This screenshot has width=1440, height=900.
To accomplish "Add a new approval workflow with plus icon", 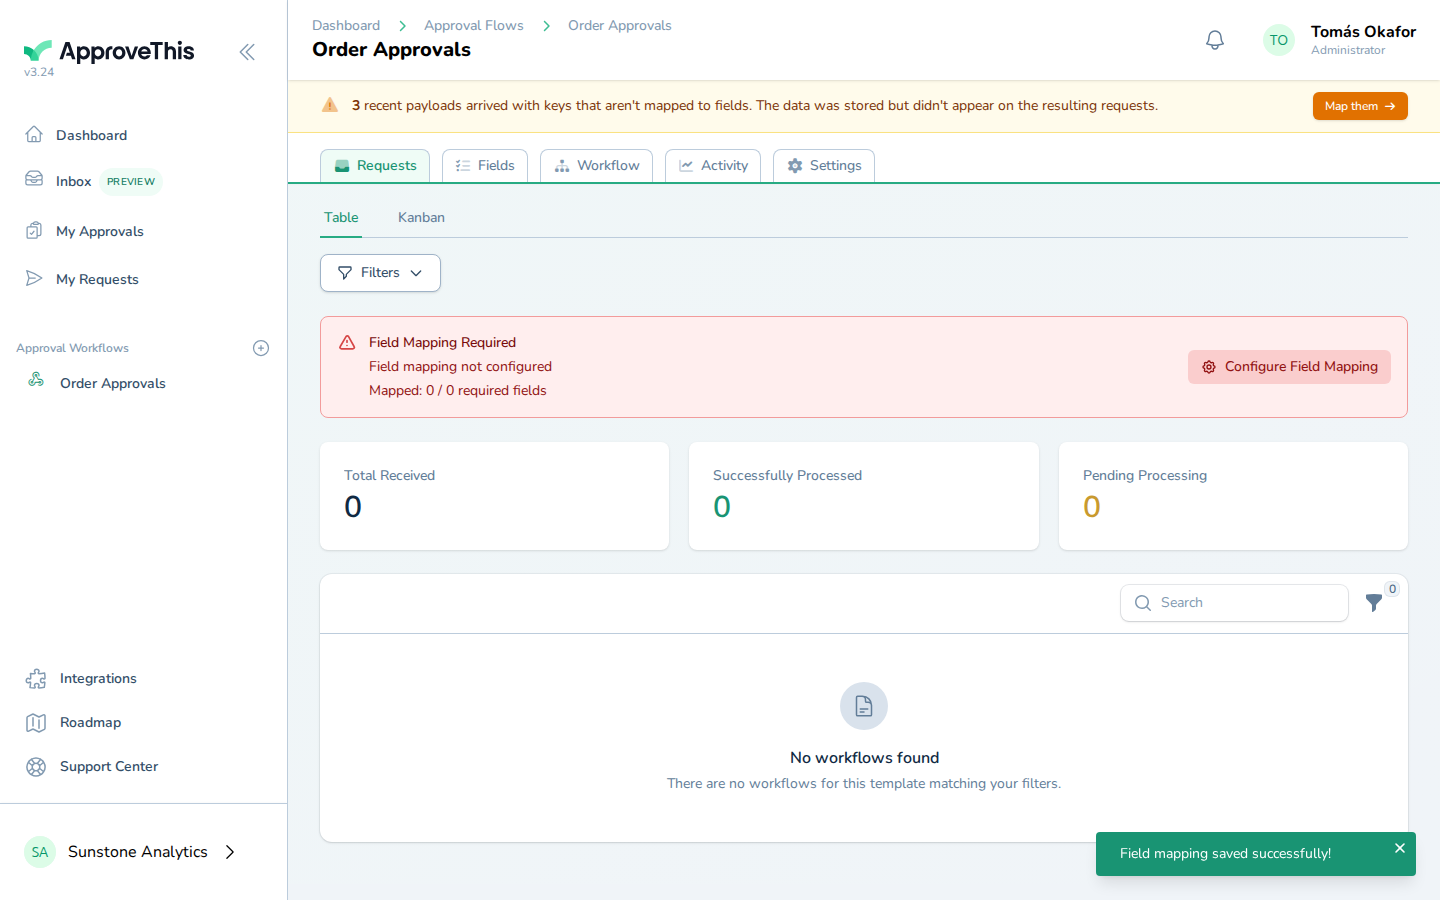I will click(x=261, y=348).
